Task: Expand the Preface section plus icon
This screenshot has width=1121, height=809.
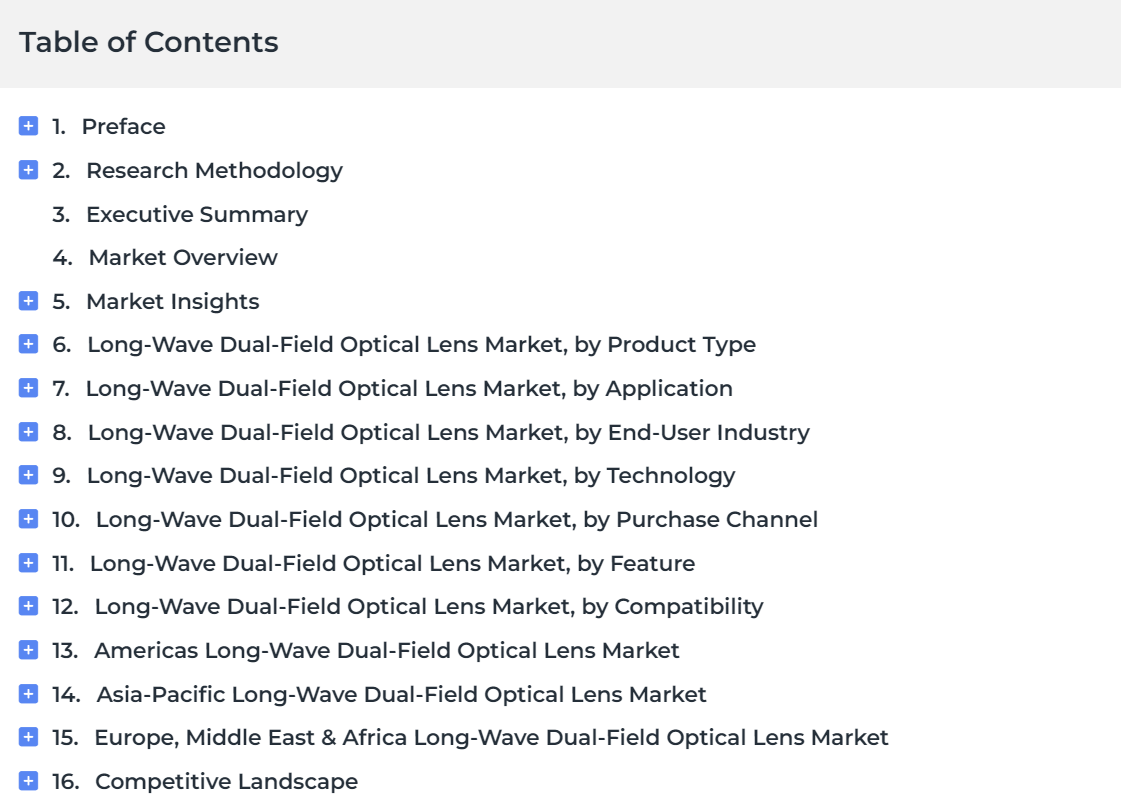Action: tap(29, 126)
